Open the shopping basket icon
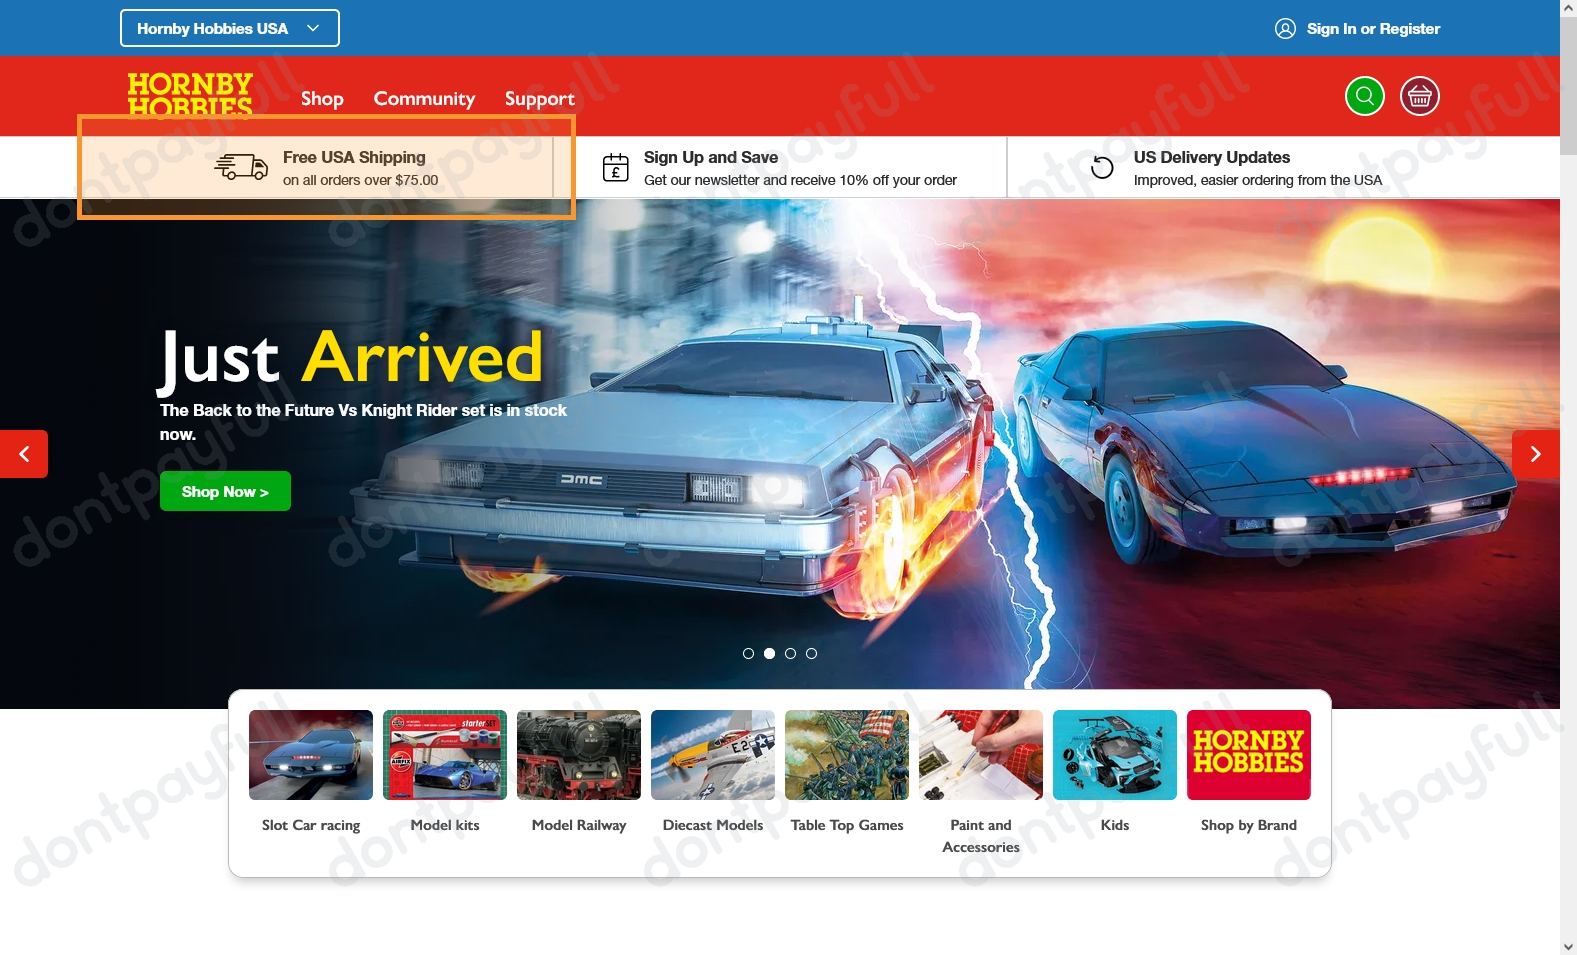The height and width of the screenshot is (955, 1577). 1419,96
